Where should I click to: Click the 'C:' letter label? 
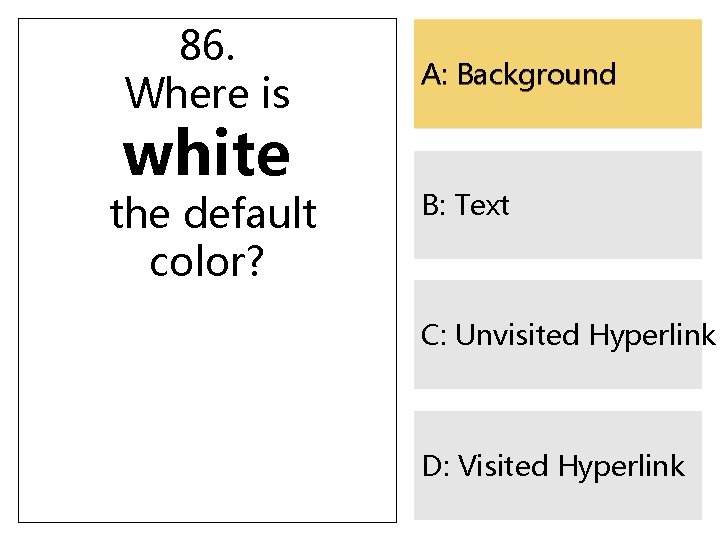[435, 336]
